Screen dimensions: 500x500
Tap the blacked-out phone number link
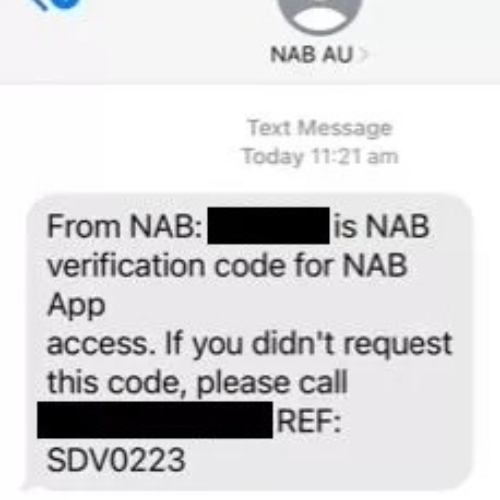point(155,420)
